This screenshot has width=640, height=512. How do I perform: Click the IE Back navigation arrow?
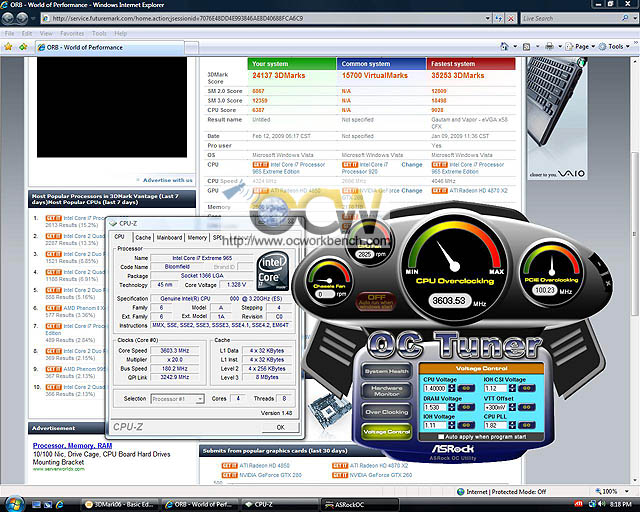(8, 18)
